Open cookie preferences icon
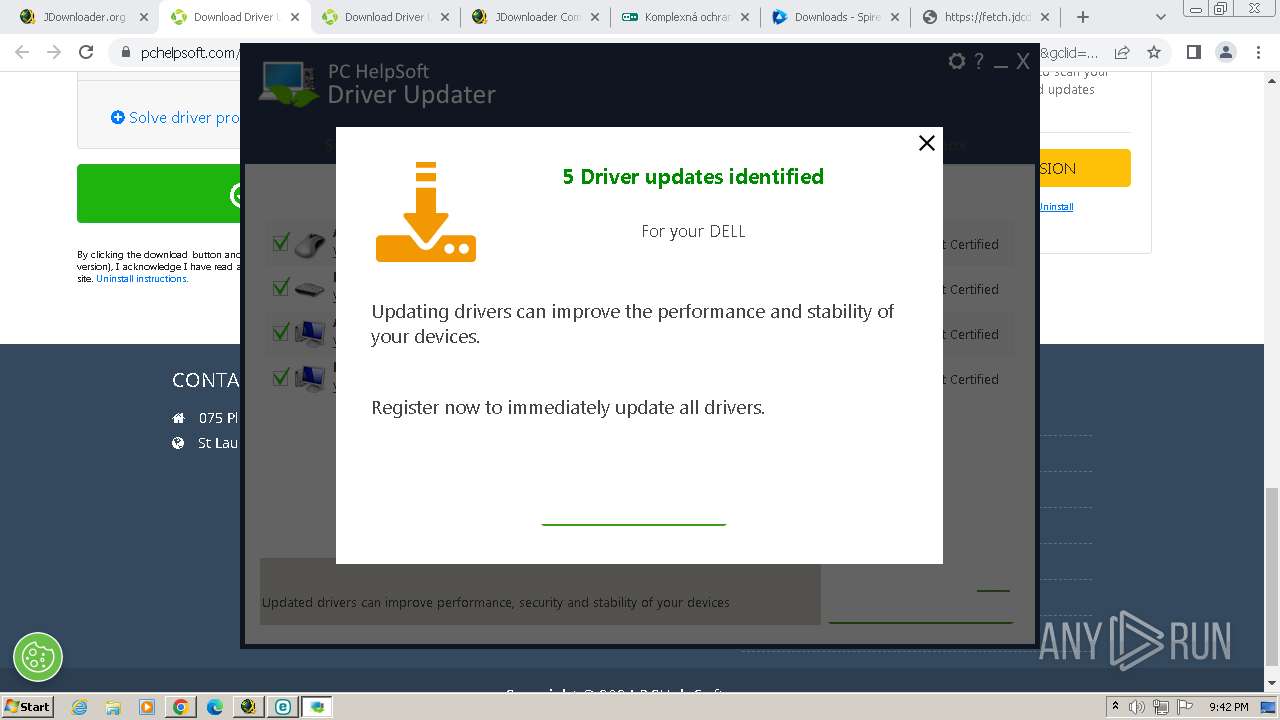 (38, 657)
